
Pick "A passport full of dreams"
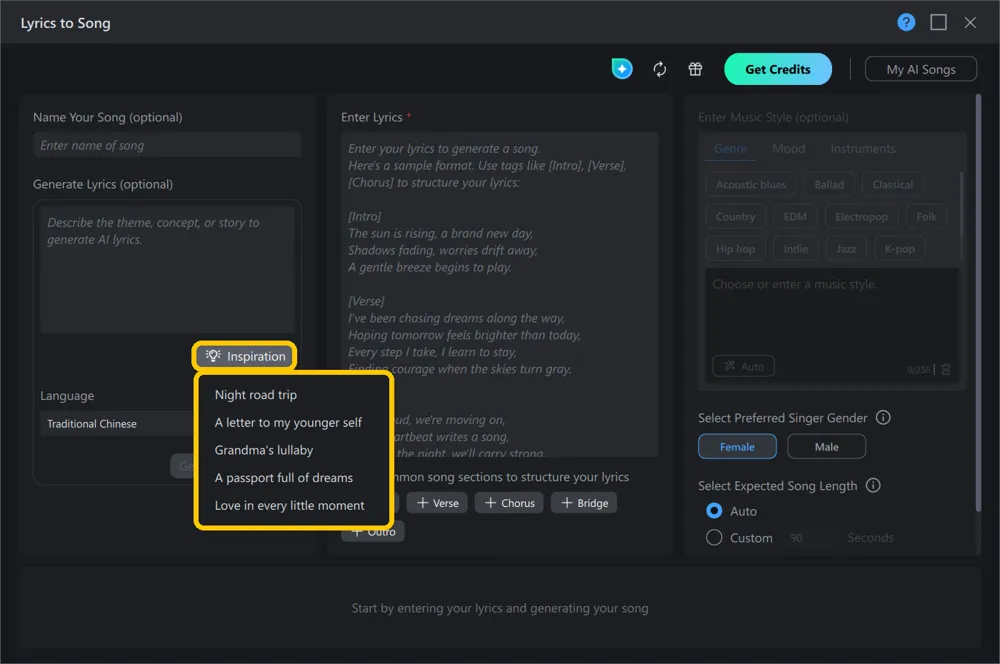tap(284, 477)
